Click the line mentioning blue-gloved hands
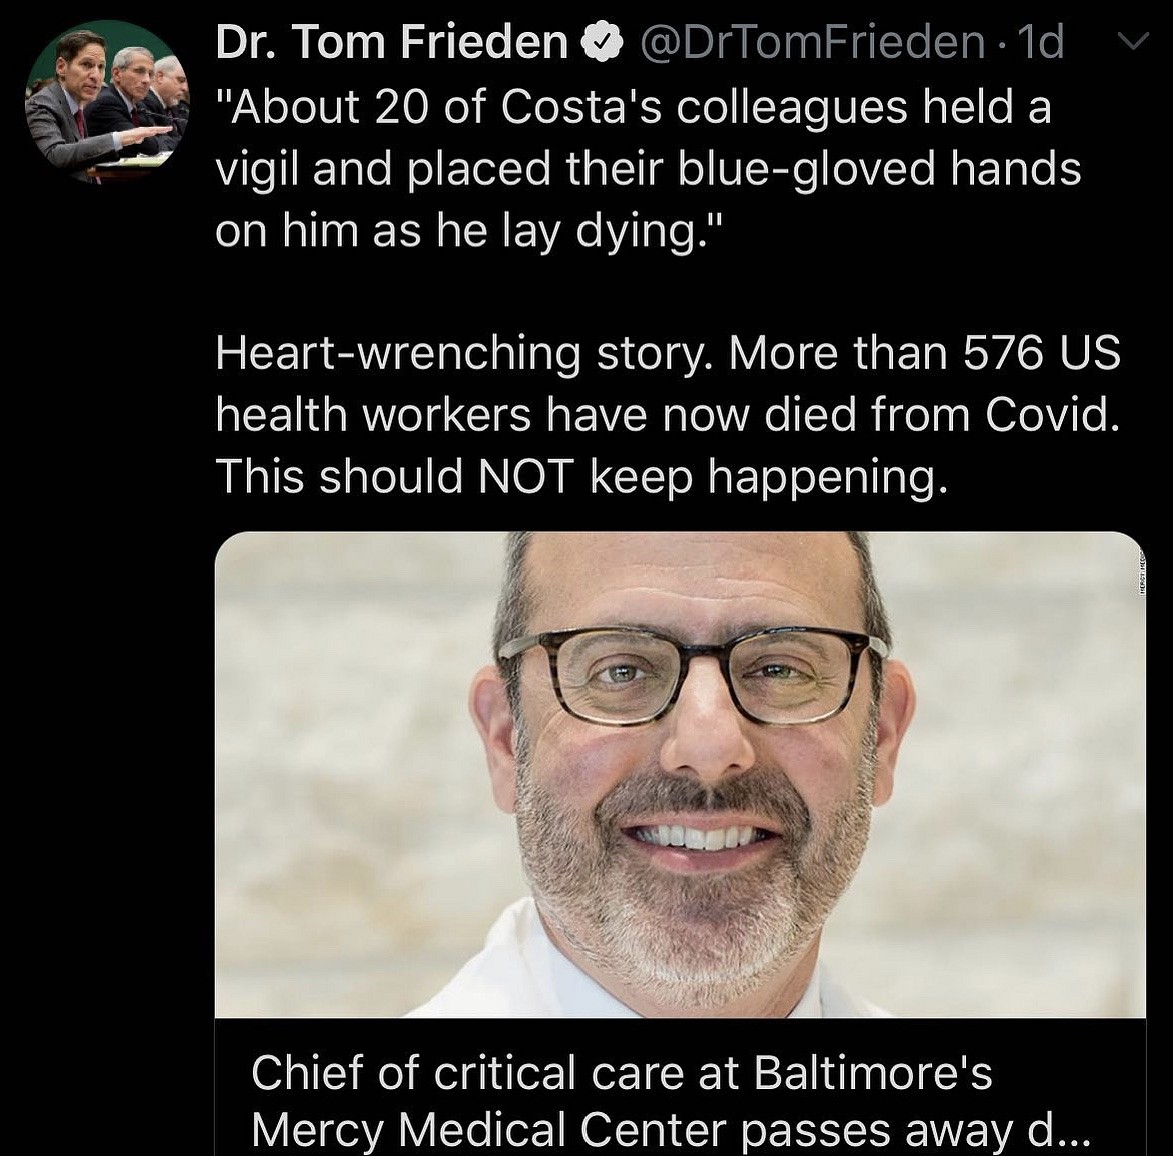The image size is (1173, 1156). pos(648,168)
